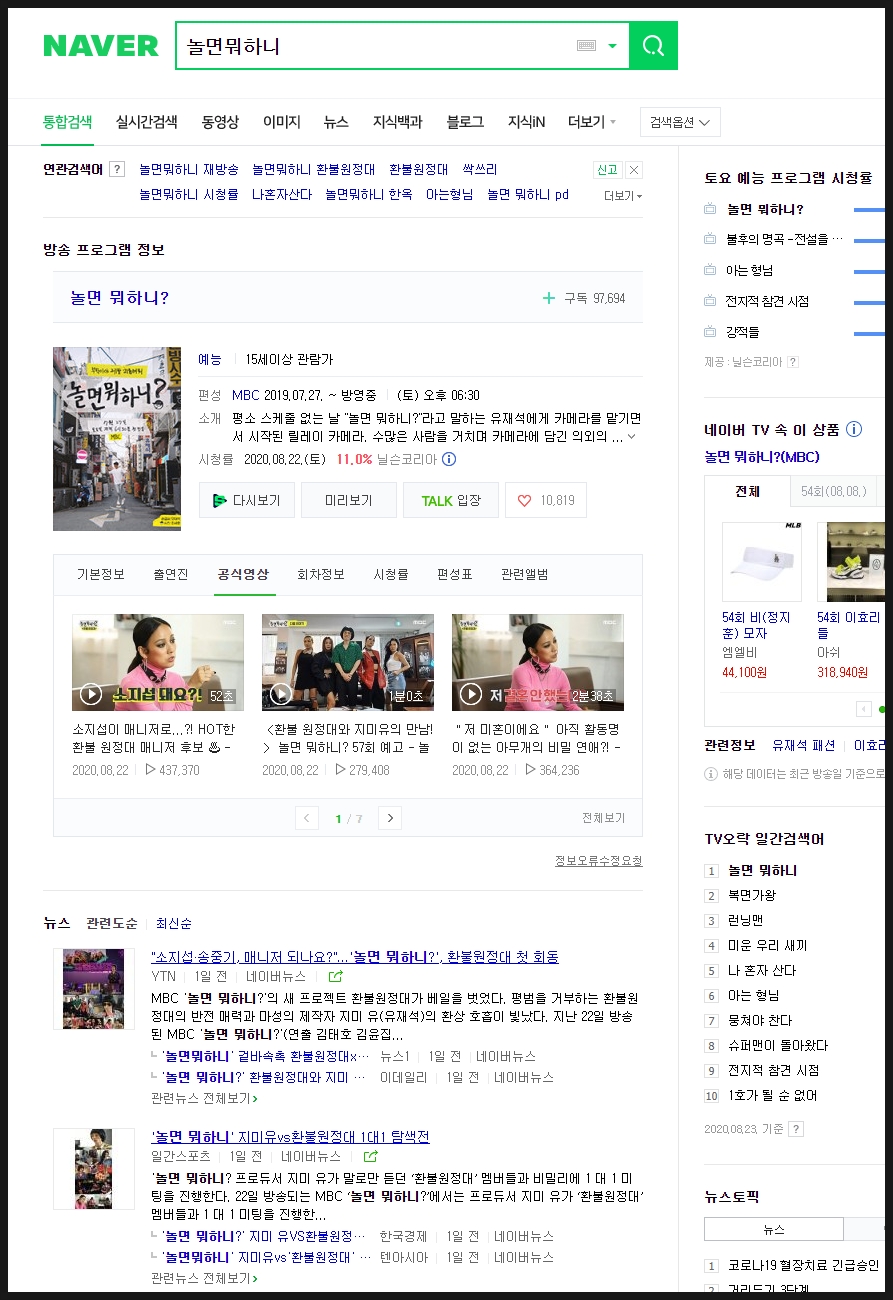Switch to the 실시간검색 tab

coord(146,122)
